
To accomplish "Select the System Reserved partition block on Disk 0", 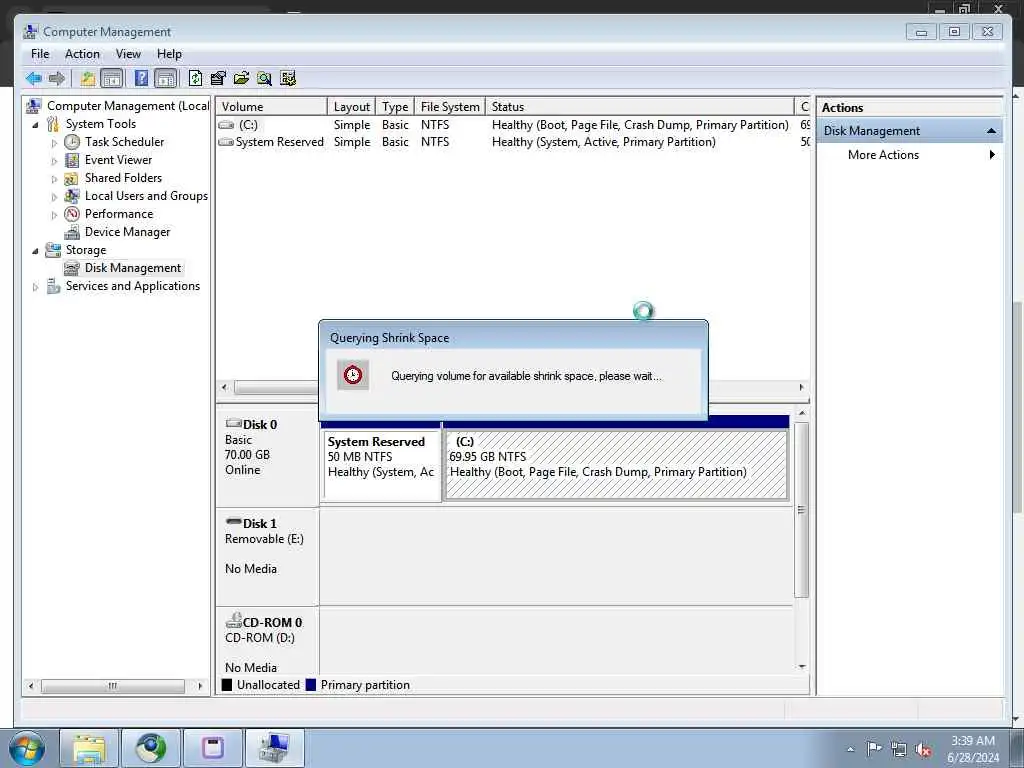I will point(381,466).
